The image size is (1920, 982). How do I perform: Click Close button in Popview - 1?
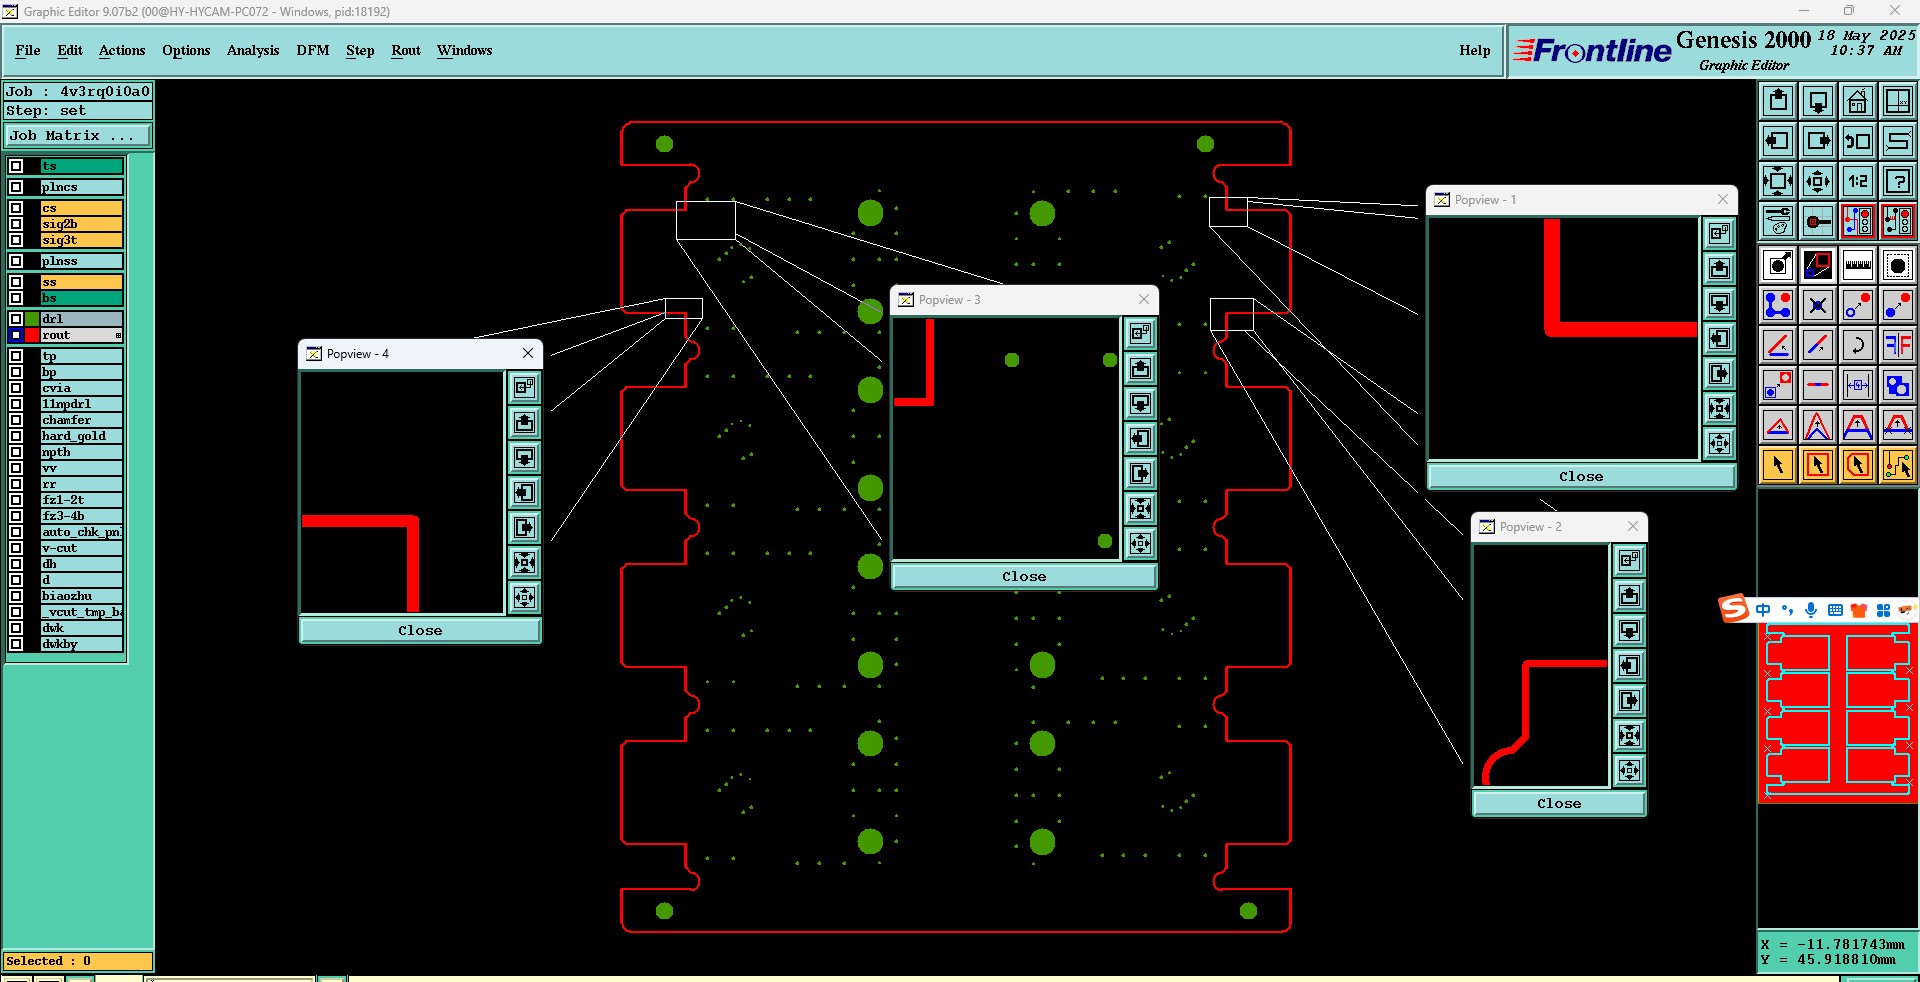[1581, 477]
